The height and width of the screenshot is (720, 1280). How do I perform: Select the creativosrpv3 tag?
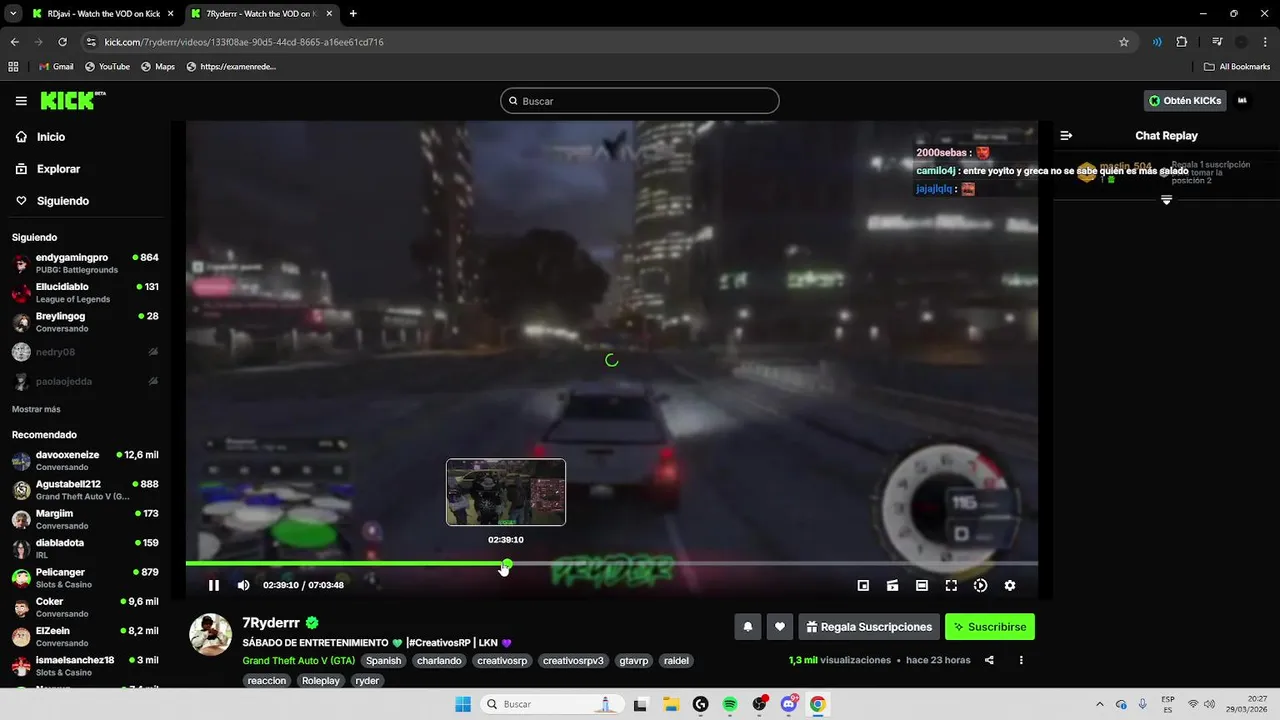pos(573,661)
